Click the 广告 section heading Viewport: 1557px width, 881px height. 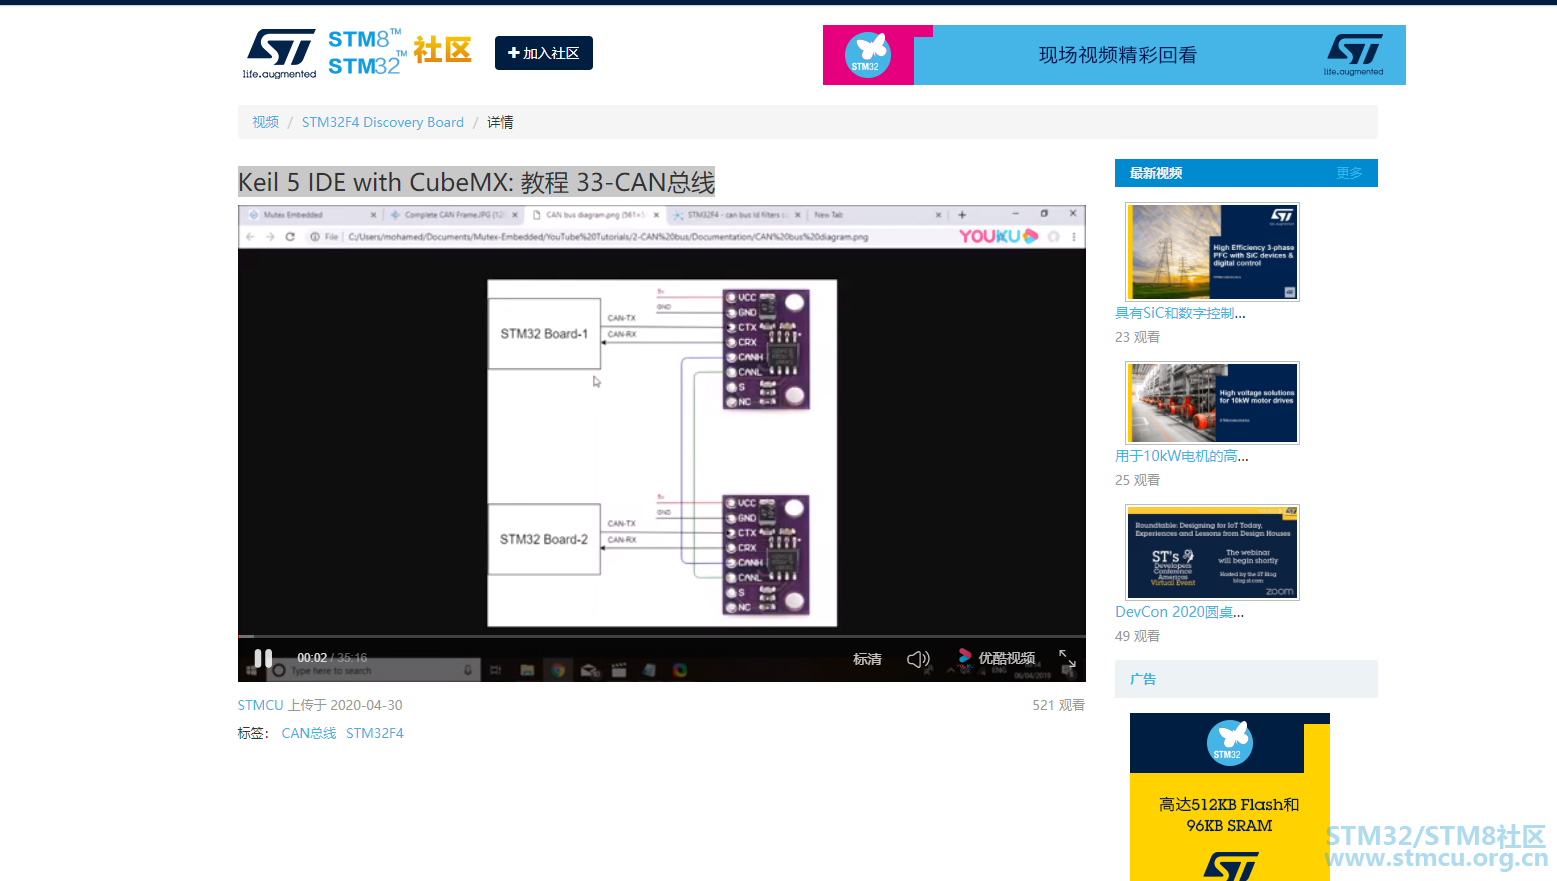(x=1143, y=679)
